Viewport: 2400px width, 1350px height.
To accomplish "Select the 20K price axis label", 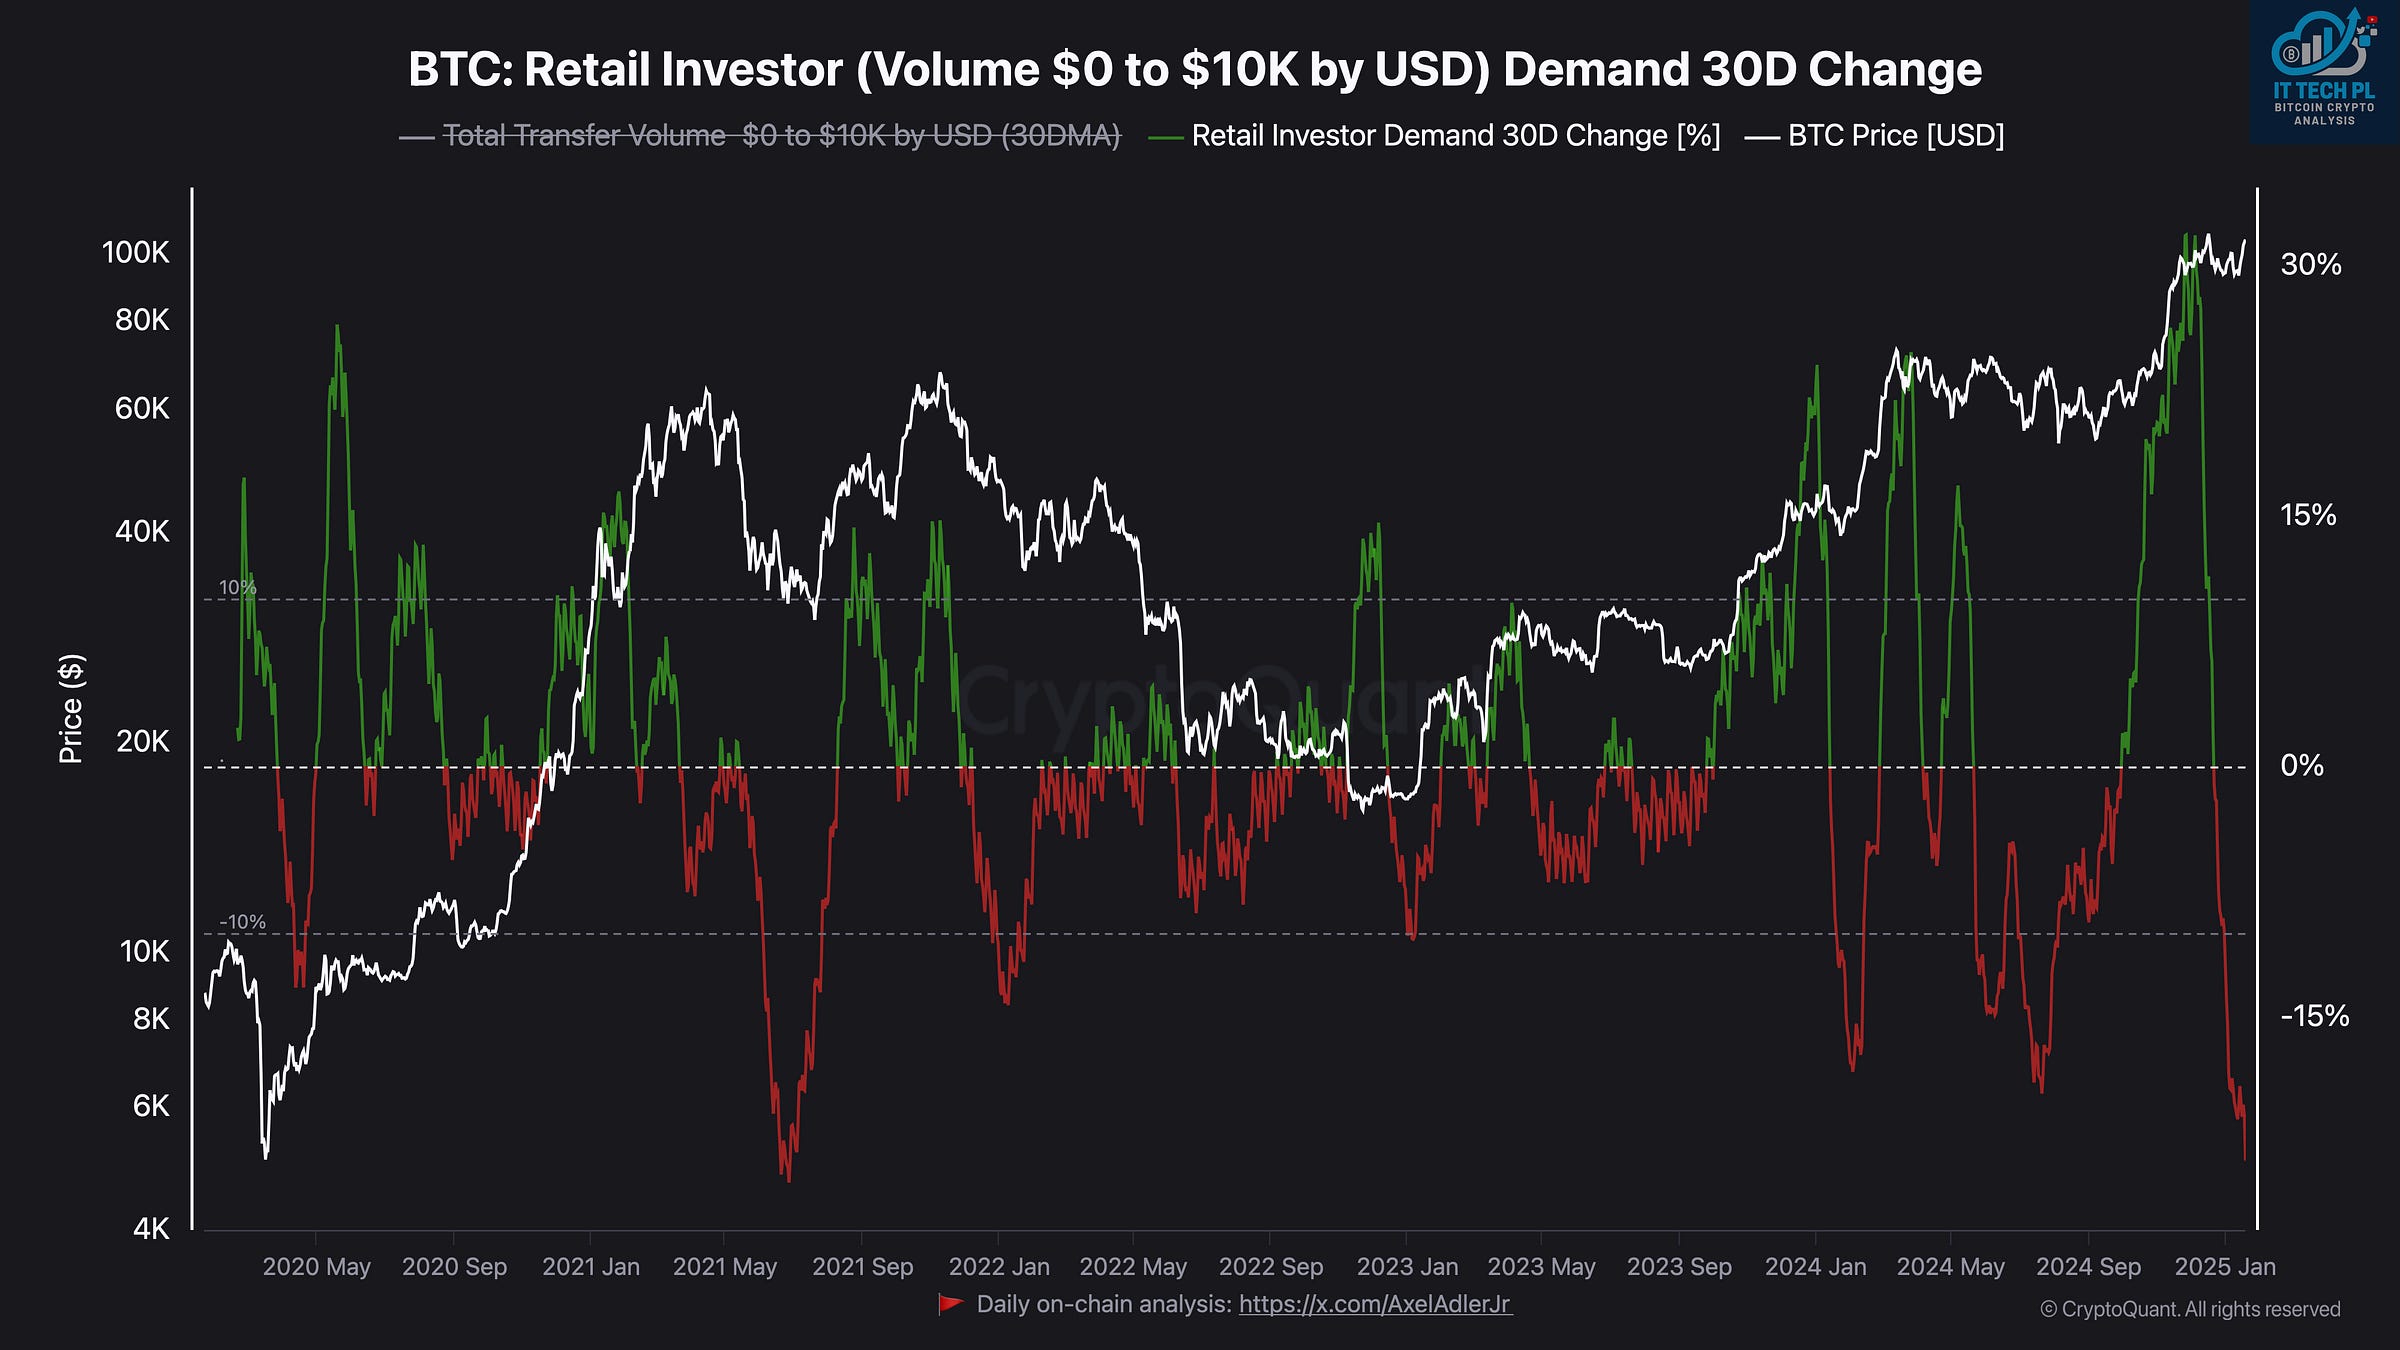I will point(143,741).
